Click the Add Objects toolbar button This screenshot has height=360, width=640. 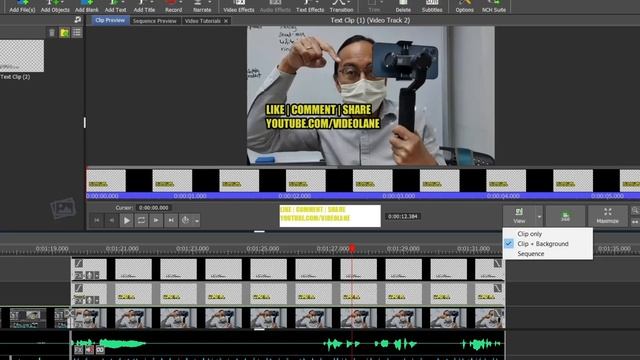[x=55, y=7]
